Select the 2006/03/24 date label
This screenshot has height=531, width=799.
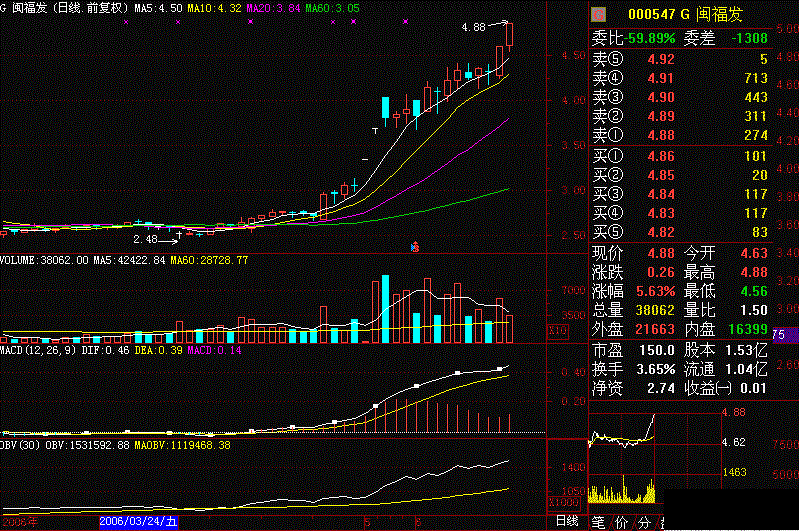point(138,522)
